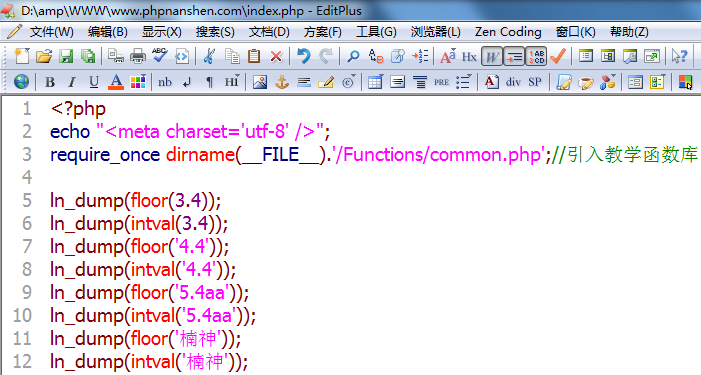Toggle bold formatting
Screen dimensions: 701x375
(50, 82)
